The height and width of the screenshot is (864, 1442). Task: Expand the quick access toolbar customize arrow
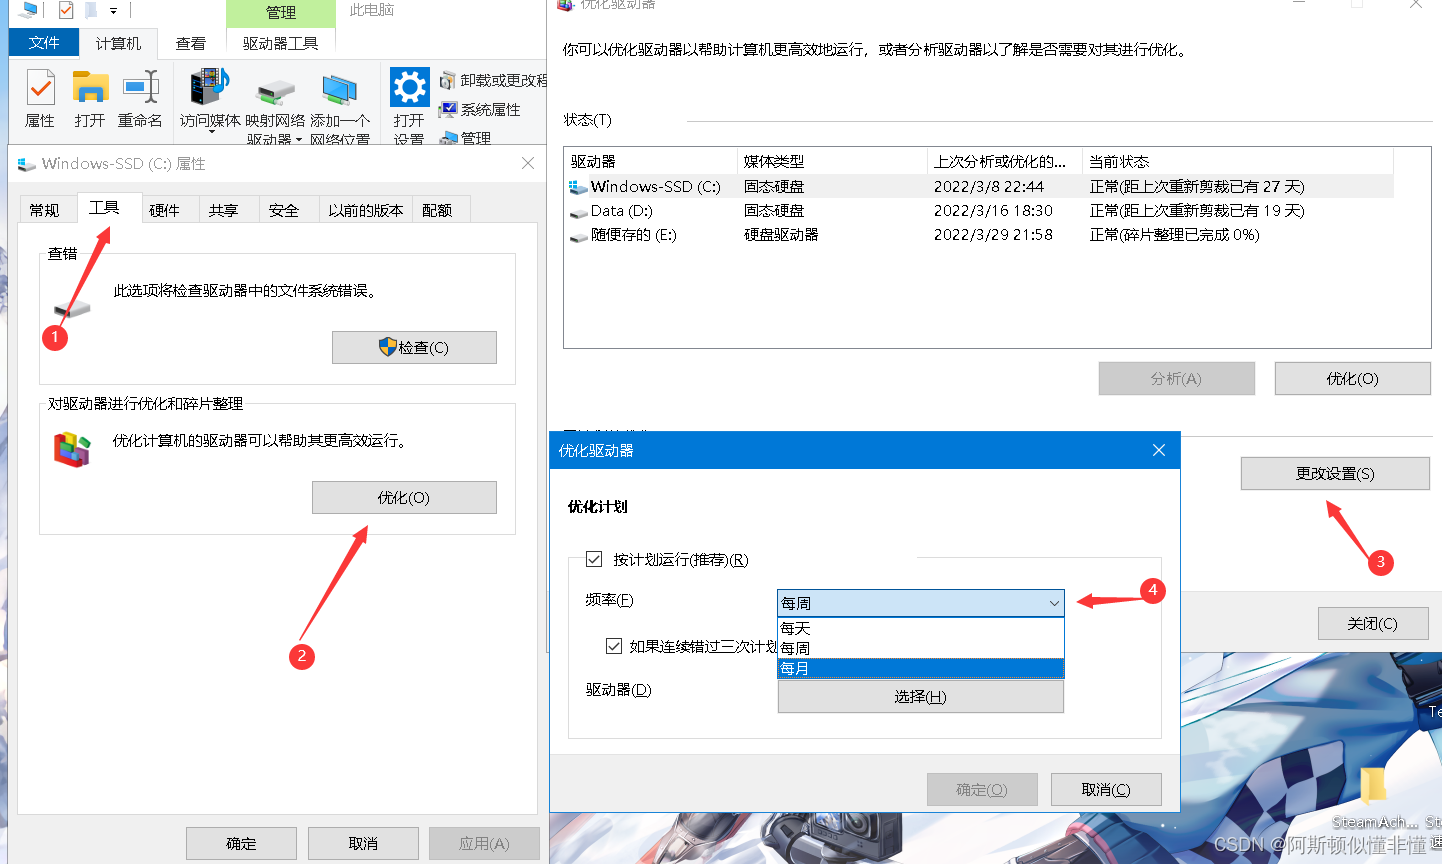point(113,10)
